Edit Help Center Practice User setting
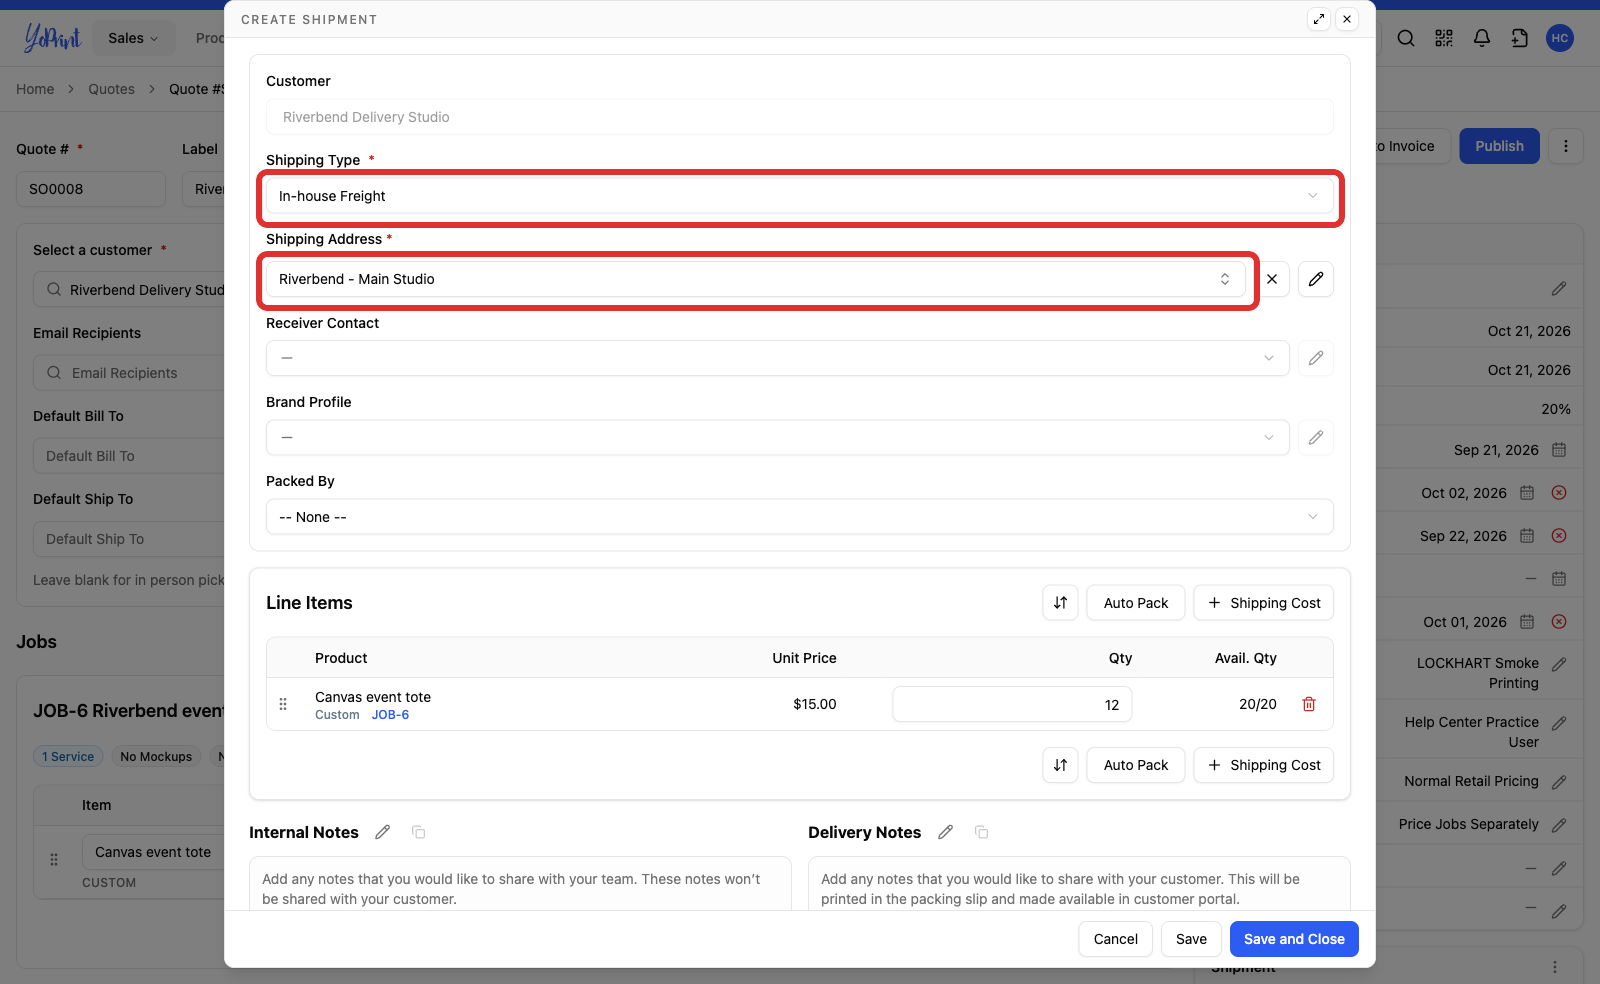The width and height of the screenshot is (1600, 984). coord(1559,723)
